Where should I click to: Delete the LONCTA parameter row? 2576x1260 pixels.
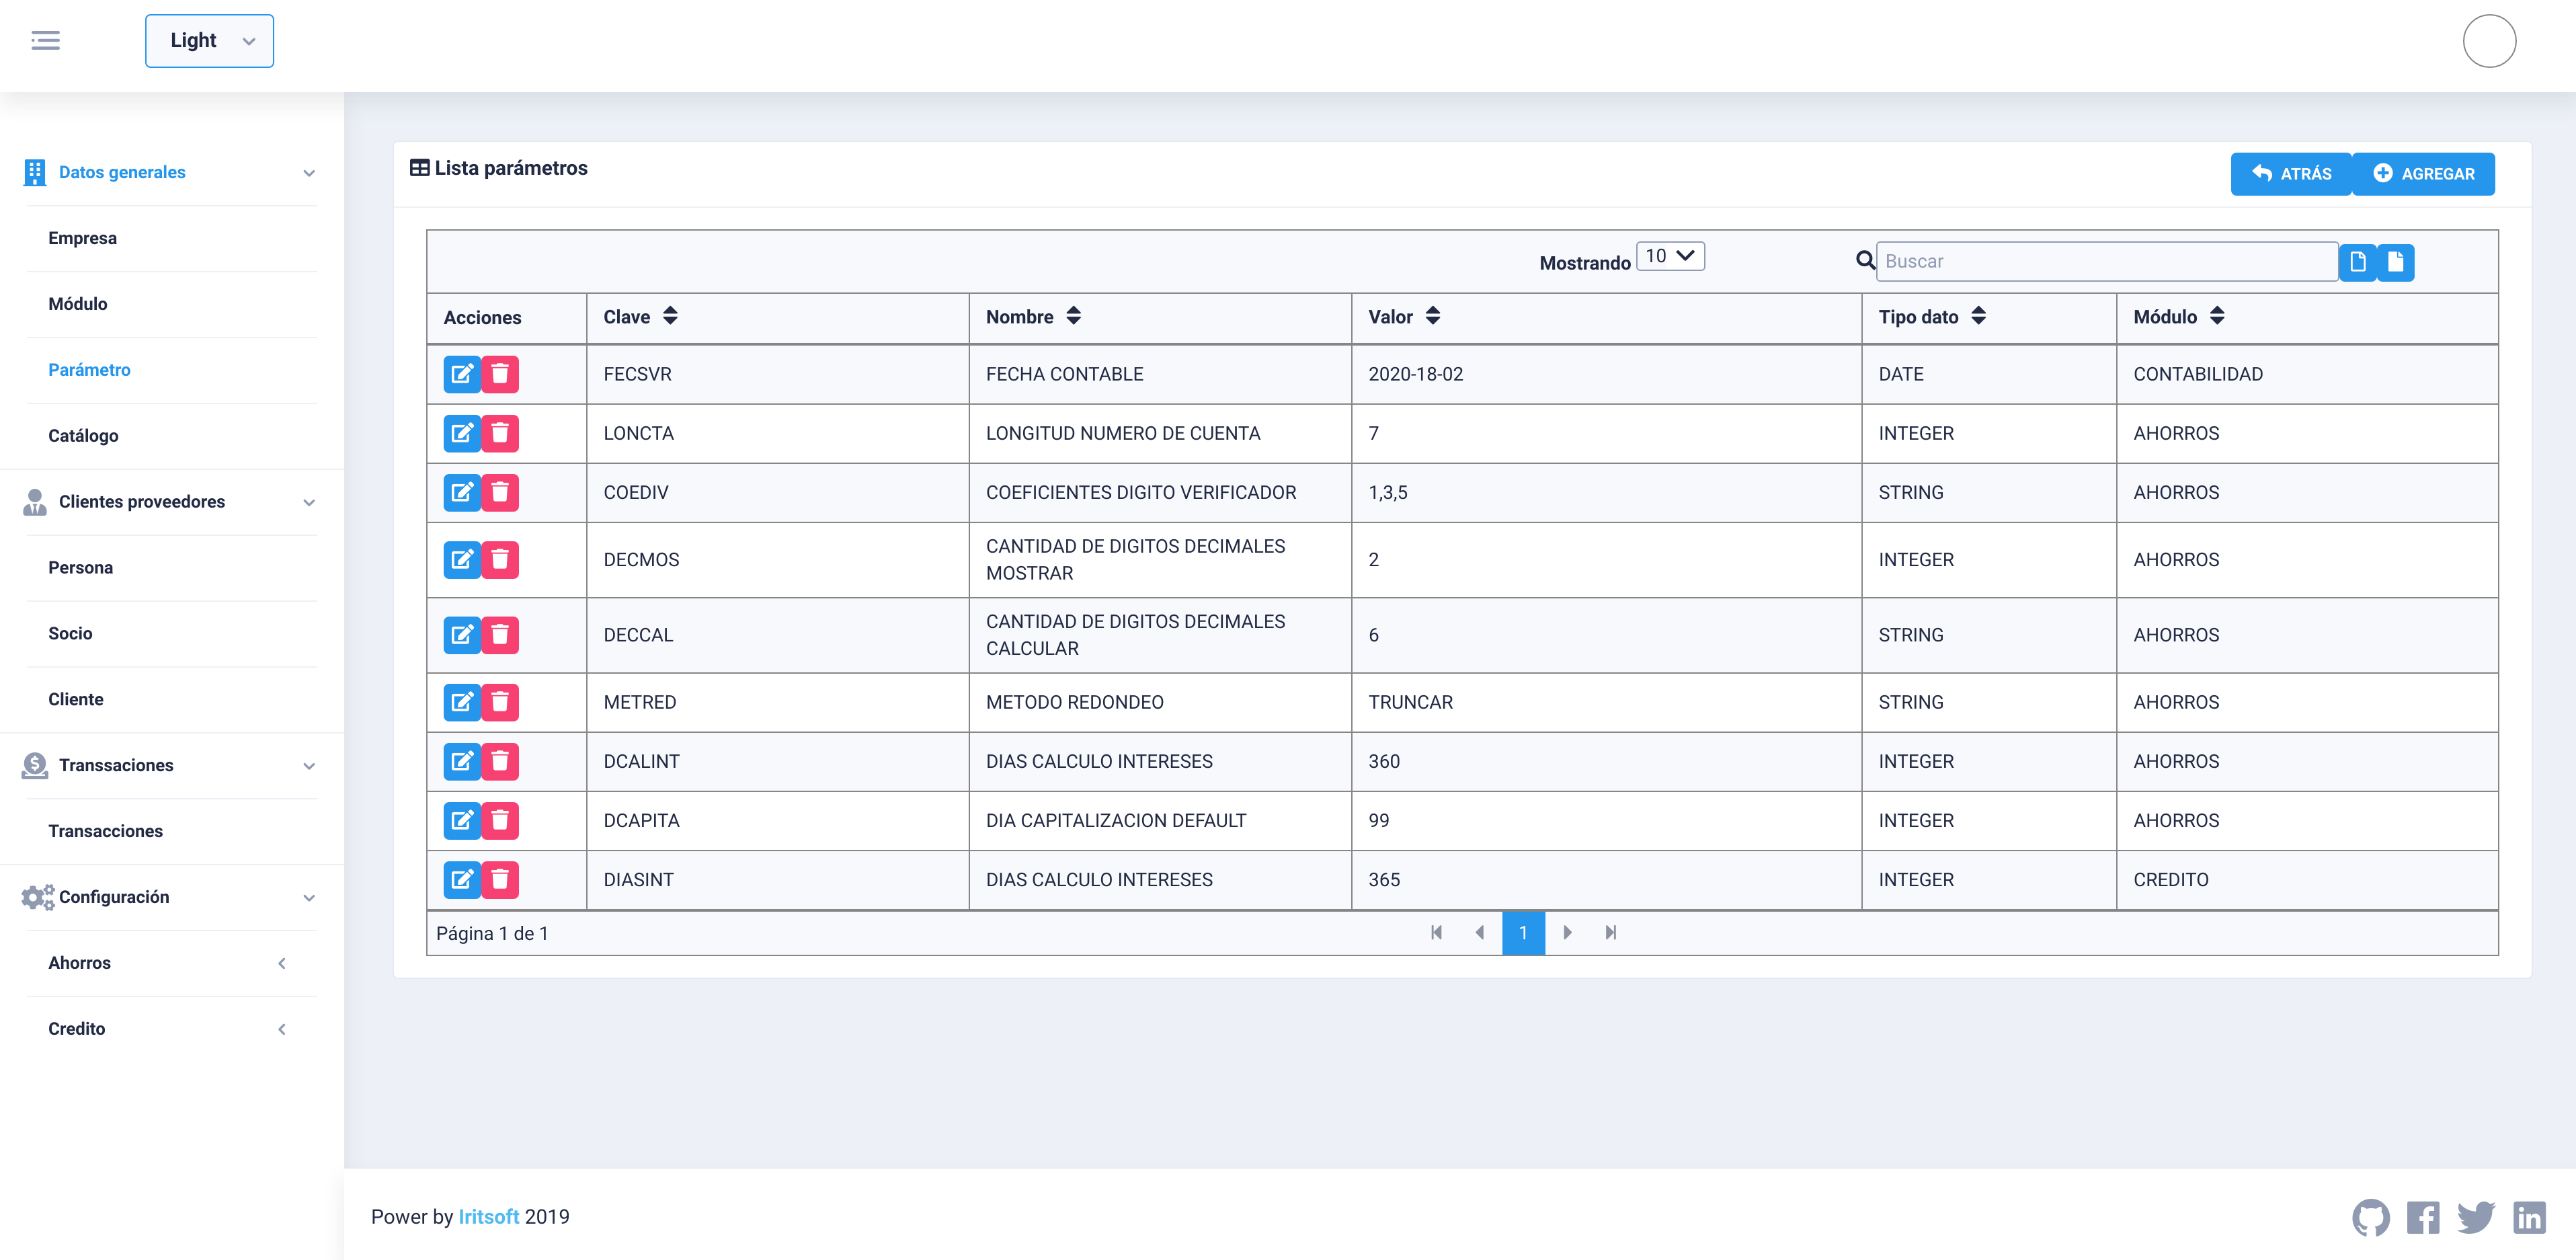[500, 433]
